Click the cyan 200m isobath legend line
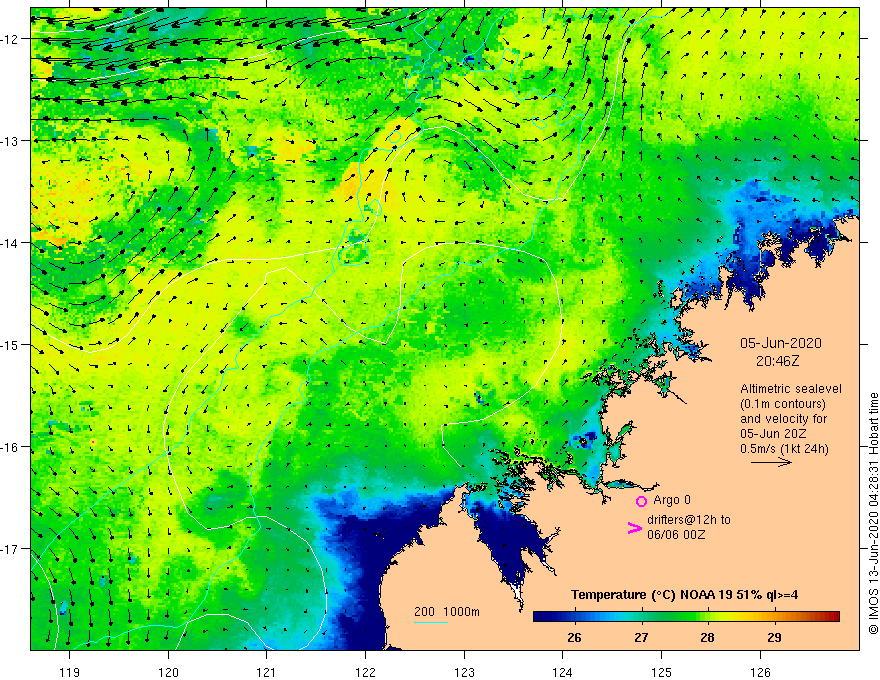This screenshot has height=680, width=880. (x=430, y=622)
